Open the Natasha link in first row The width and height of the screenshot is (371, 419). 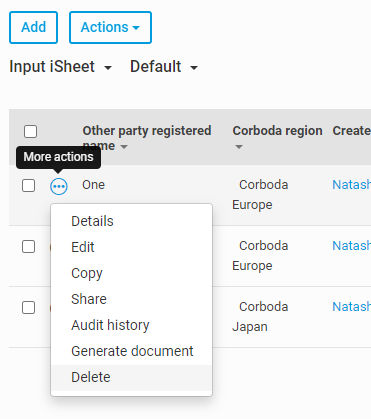pos(351,184)
